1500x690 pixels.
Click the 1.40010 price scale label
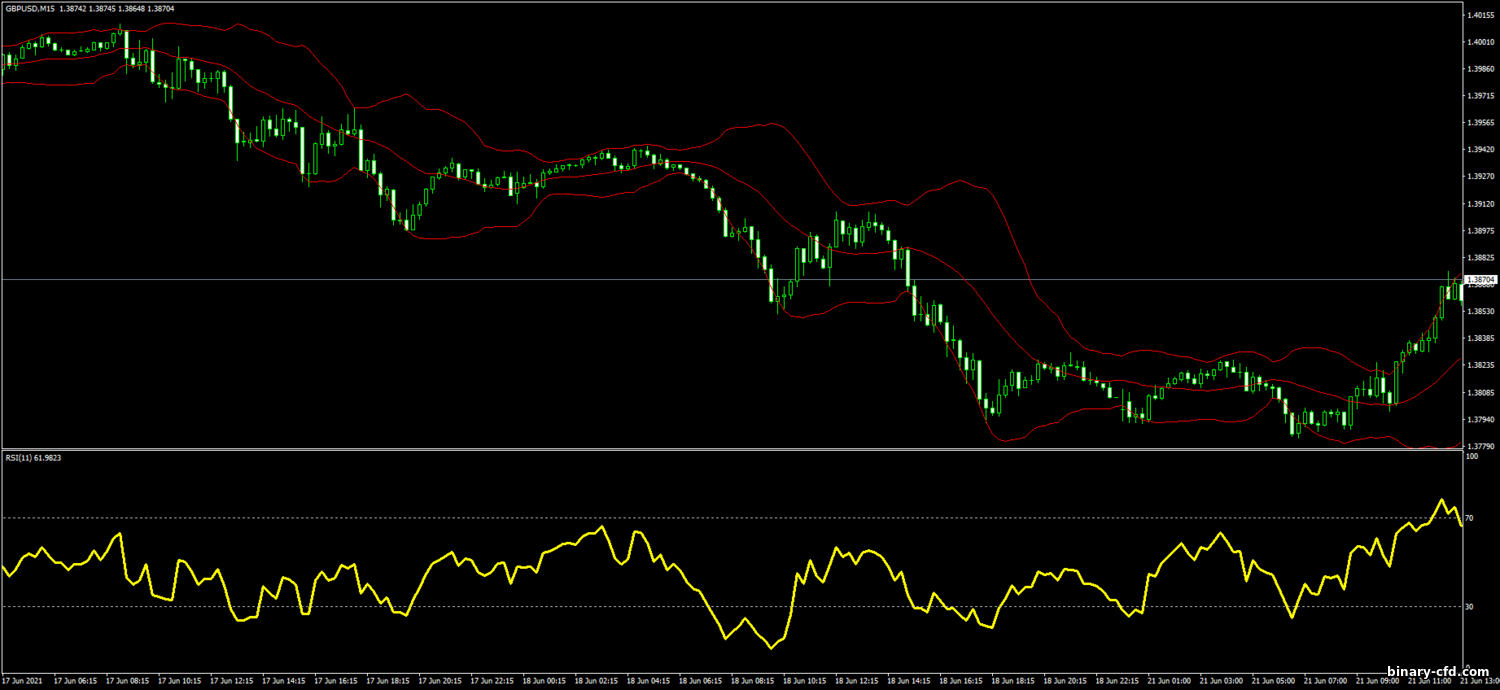[x=1480, y=42]
